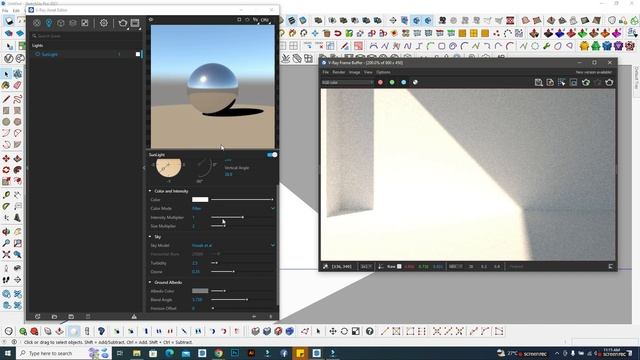Click the Windows Start button
The image size is (640, 360).
tap(7, 353)
